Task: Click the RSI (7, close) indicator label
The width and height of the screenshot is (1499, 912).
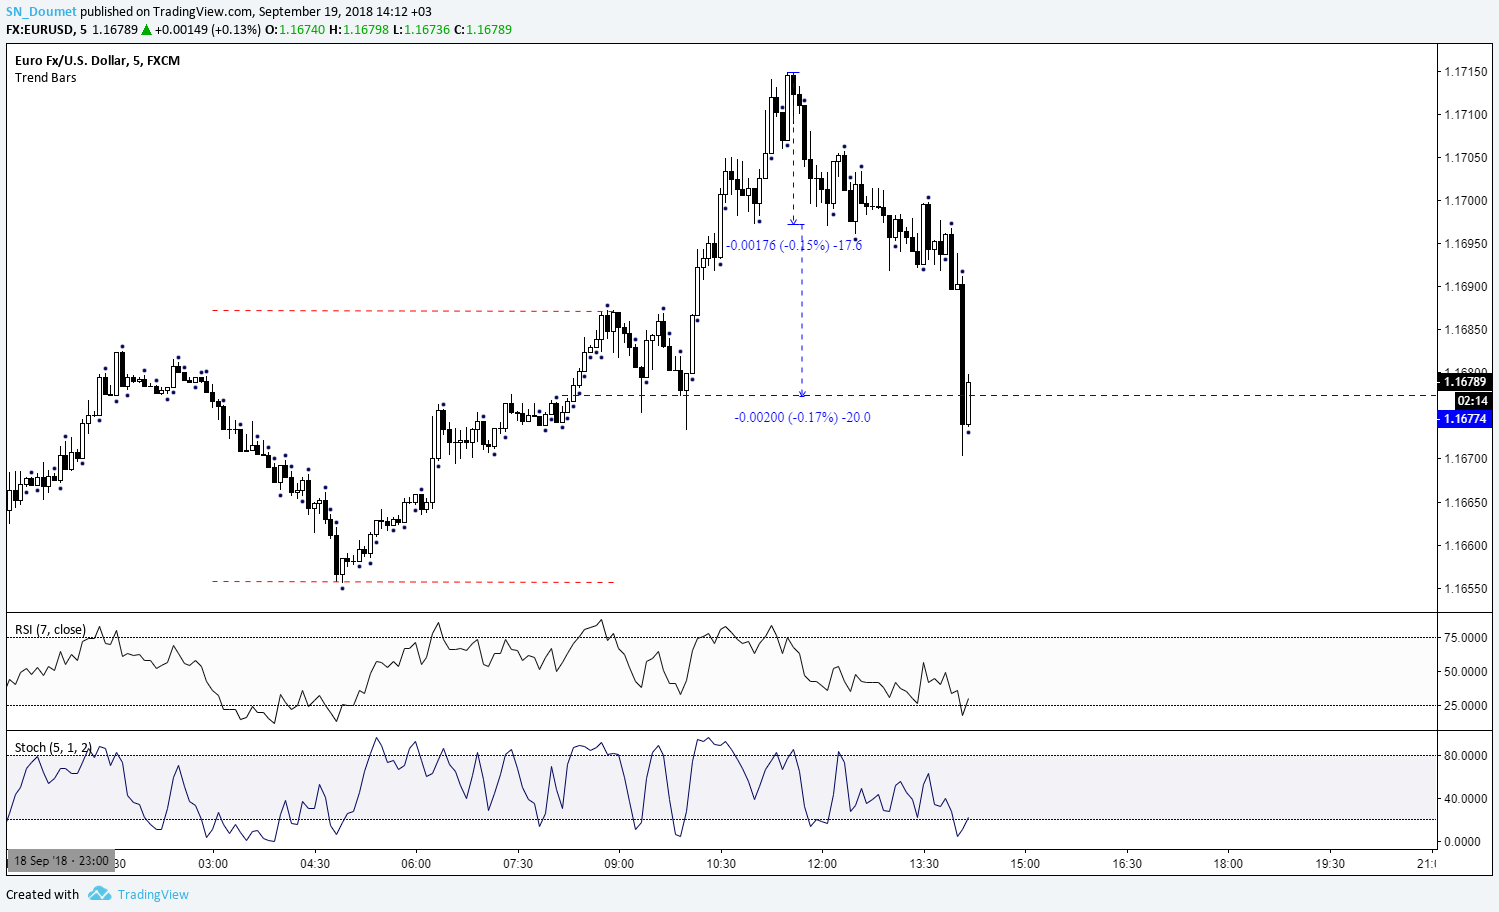Action: click(50, 630)
